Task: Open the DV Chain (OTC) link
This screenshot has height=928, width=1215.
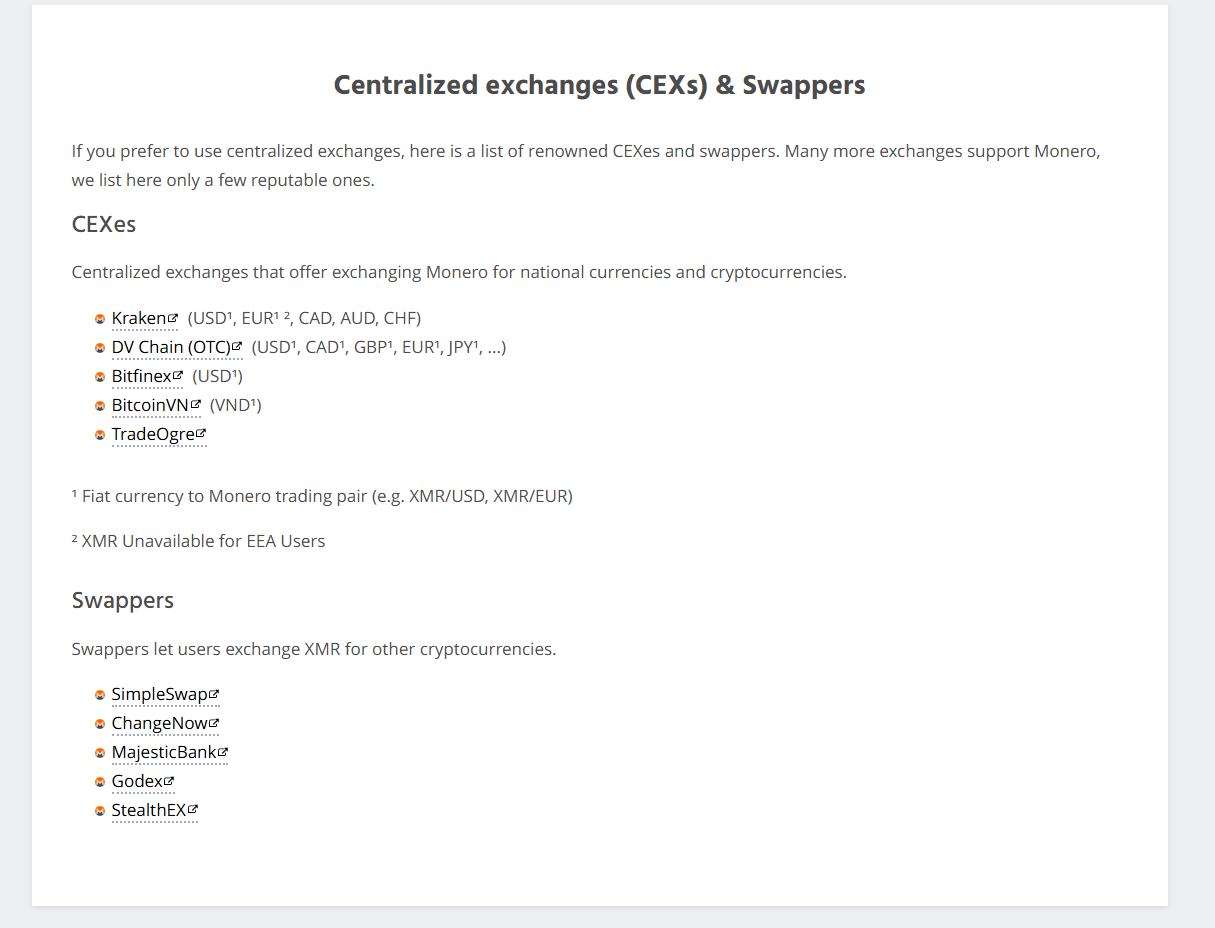Action: [171, 348]
